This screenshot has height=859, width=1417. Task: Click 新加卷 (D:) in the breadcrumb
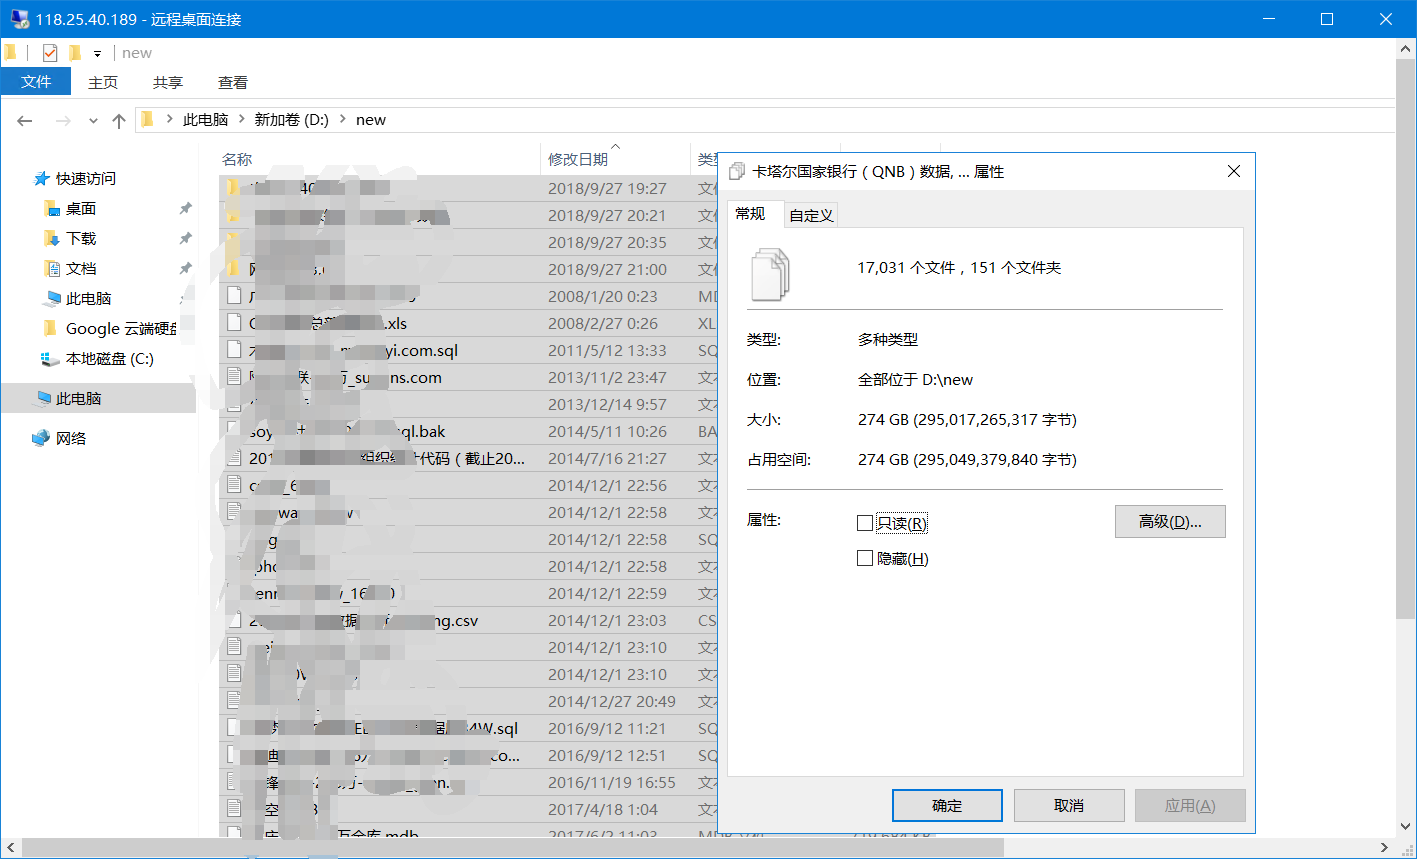pos(292,120)
